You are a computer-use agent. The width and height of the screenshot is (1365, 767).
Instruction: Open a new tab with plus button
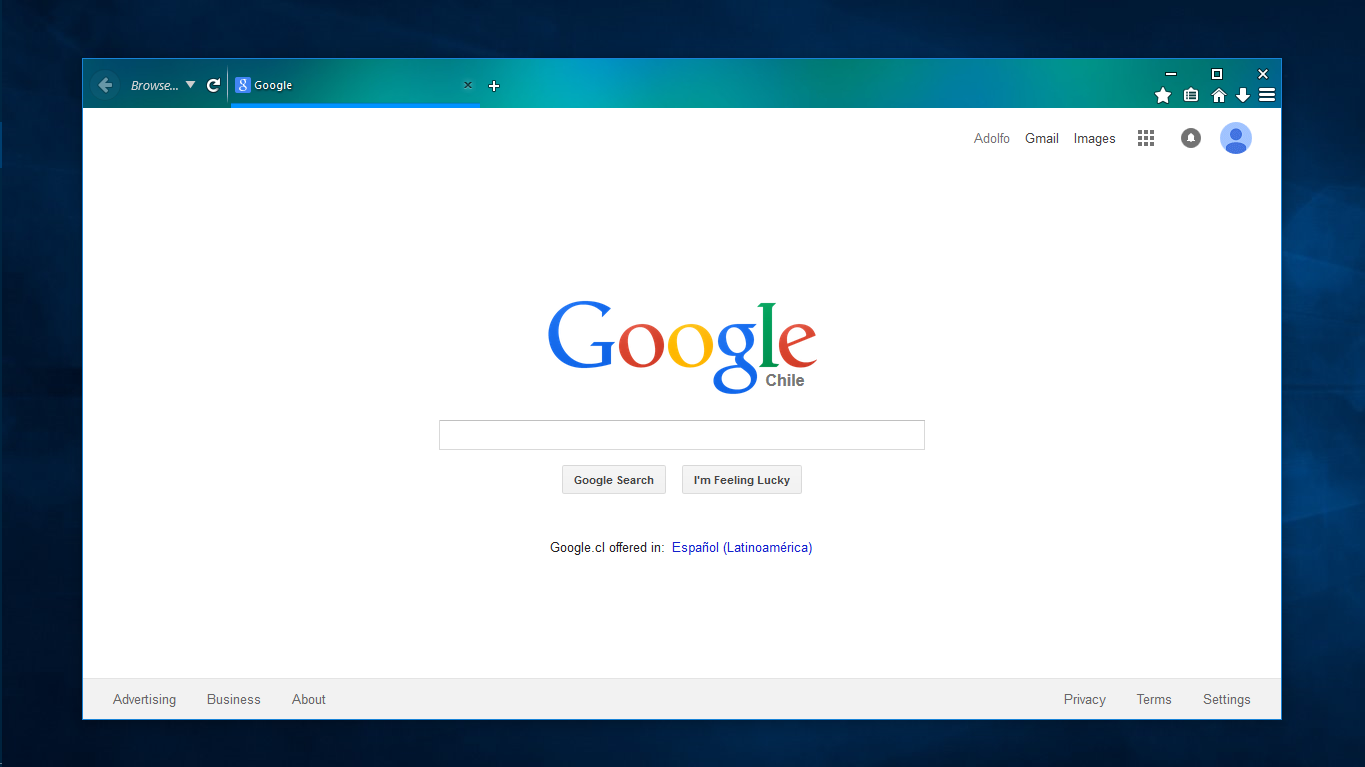click(x=494, y=86)
